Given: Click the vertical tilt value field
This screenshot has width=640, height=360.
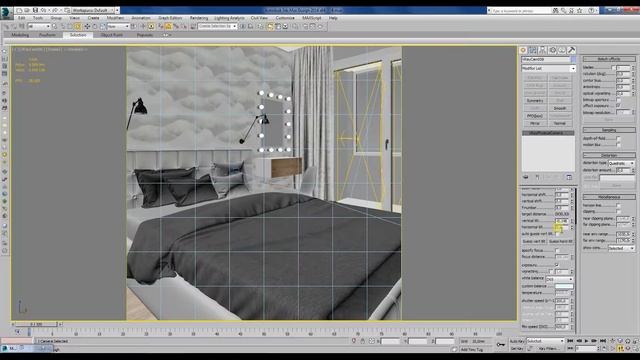Looking at the screenshot, I should click(562, 221).
